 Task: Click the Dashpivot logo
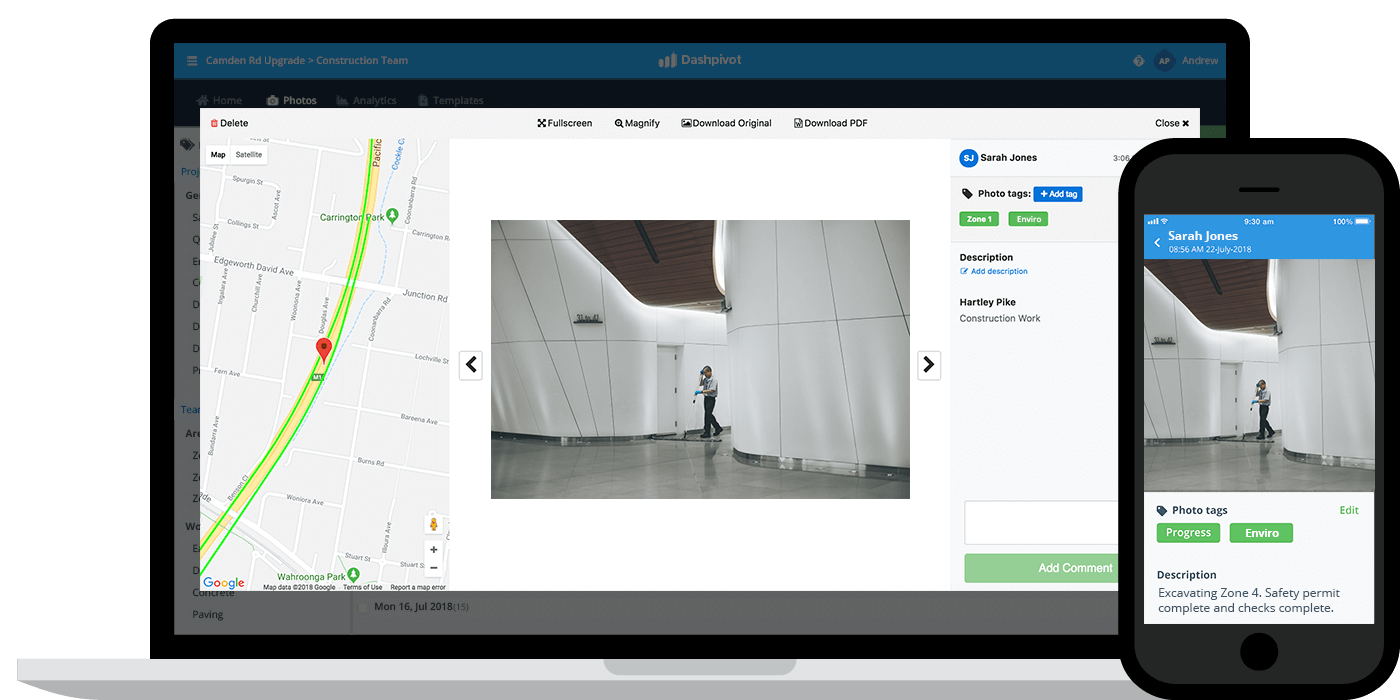(x=700, y=60)
